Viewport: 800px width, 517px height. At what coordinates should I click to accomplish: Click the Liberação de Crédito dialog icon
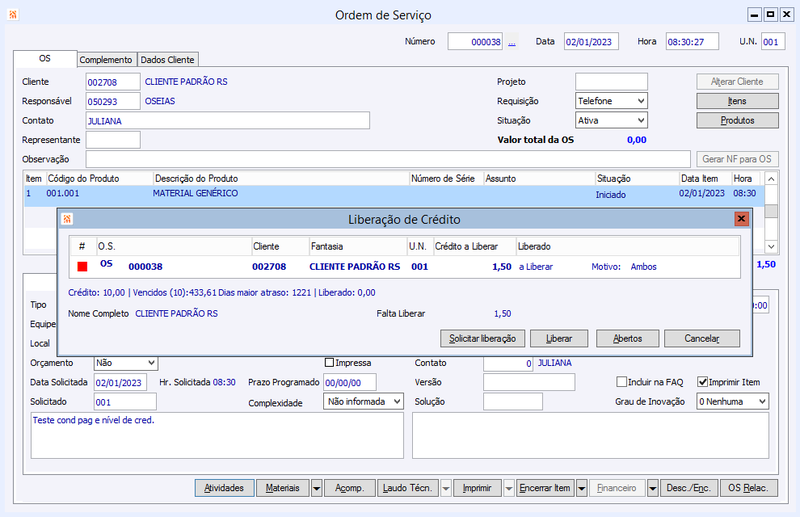(x=68, y=219)
